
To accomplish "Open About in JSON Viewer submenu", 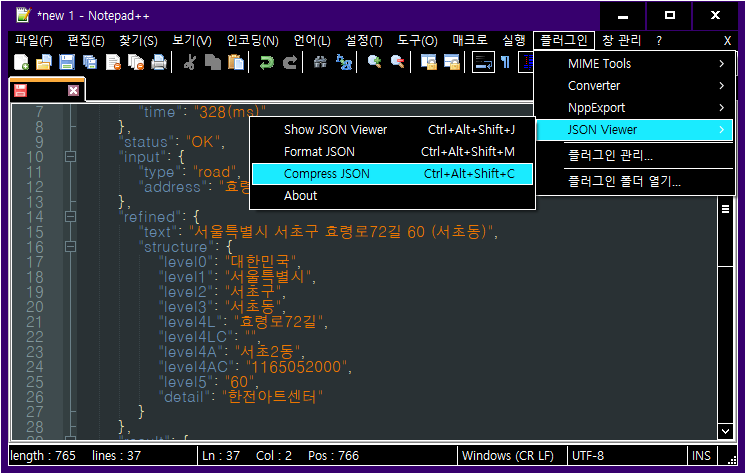I will tap(392, 196).
